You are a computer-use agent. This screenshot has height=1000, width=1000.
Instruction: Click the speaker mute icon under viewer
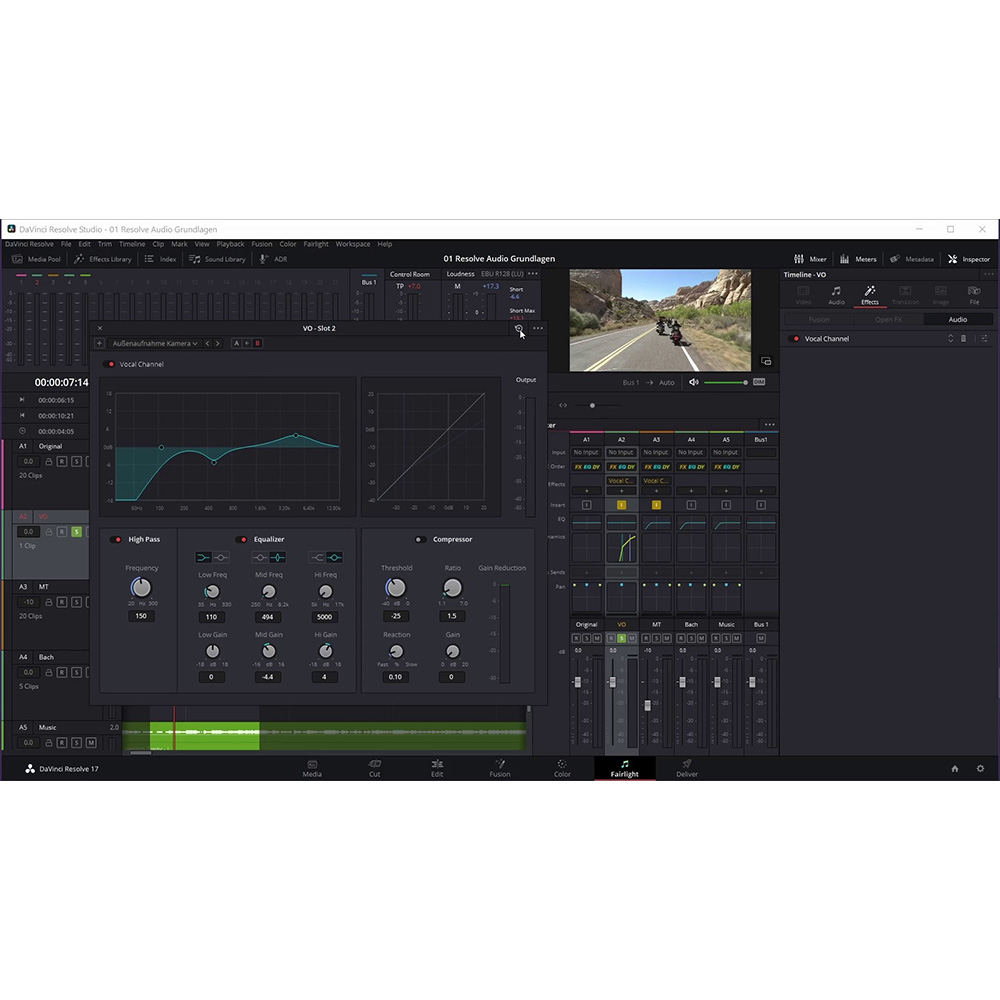pos(694,382)
